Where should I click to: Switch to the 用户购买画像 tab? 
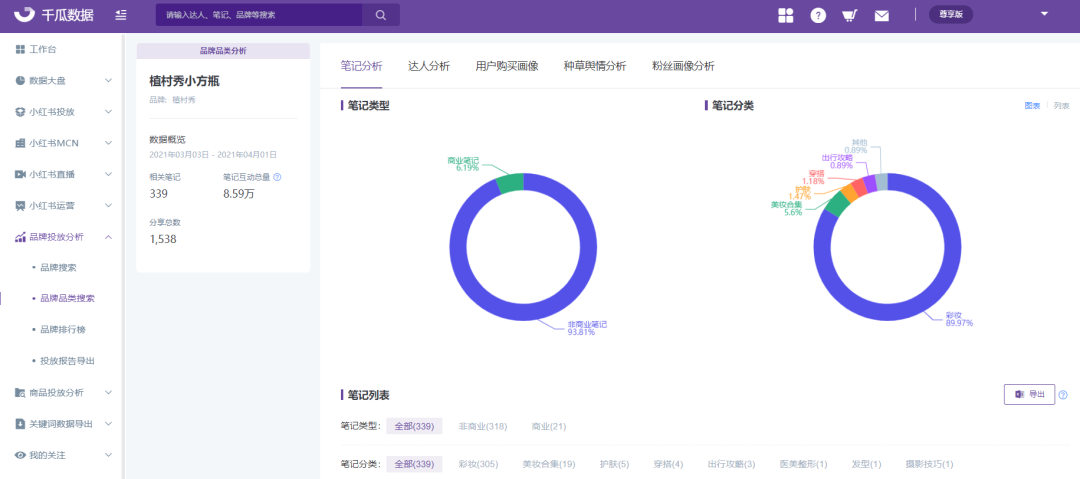coord(507,66)
